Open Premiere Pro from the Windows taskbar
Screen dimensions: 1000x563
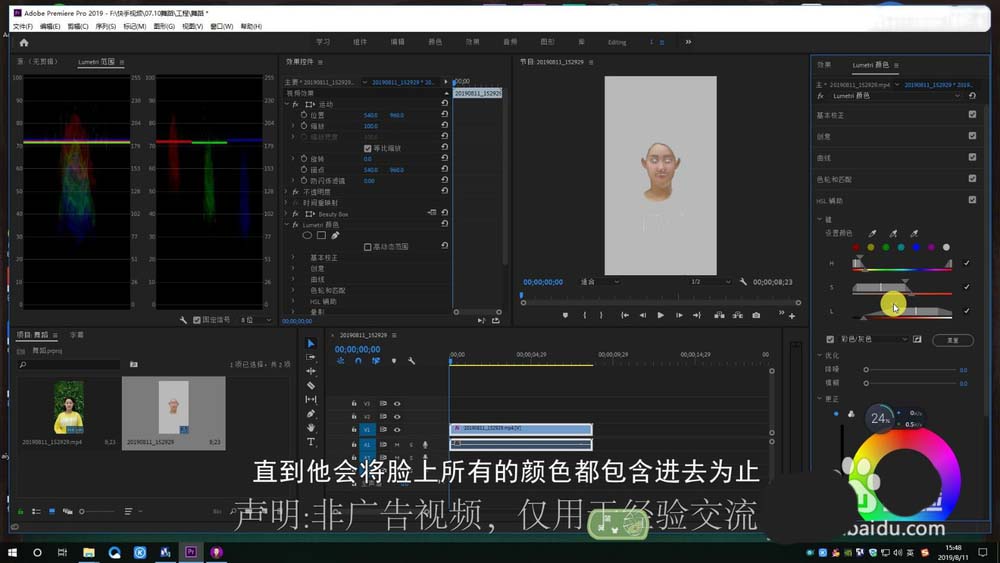pos(191,552)
